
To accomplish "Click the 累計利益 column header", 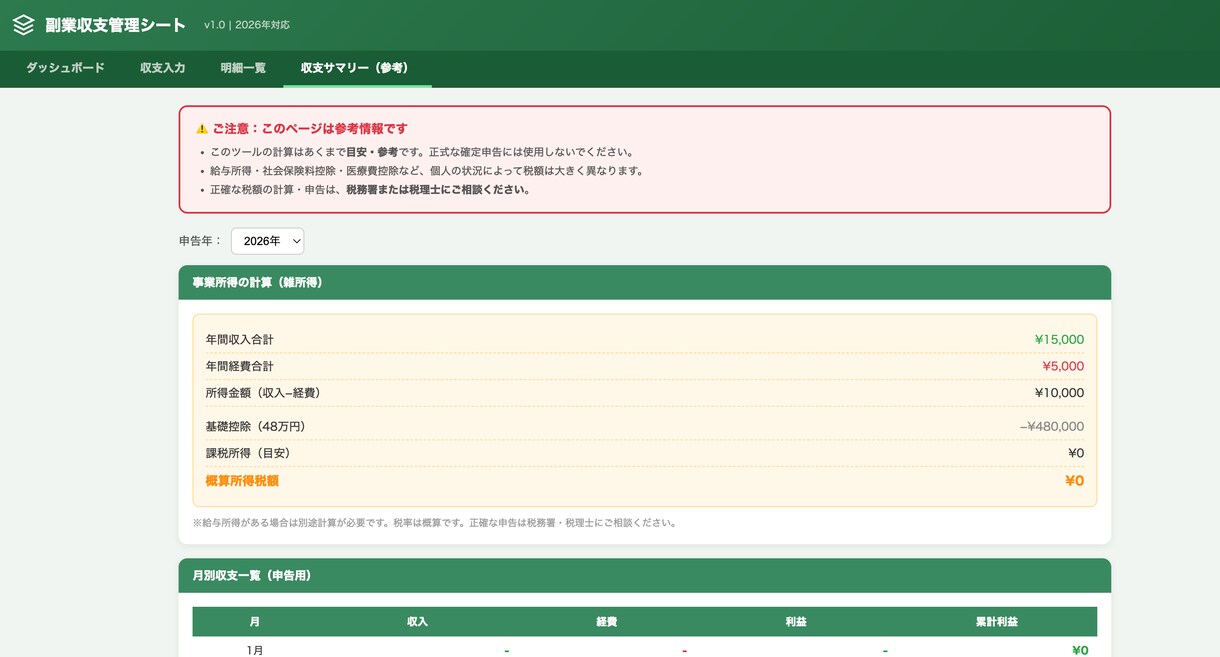I will 997,622.
